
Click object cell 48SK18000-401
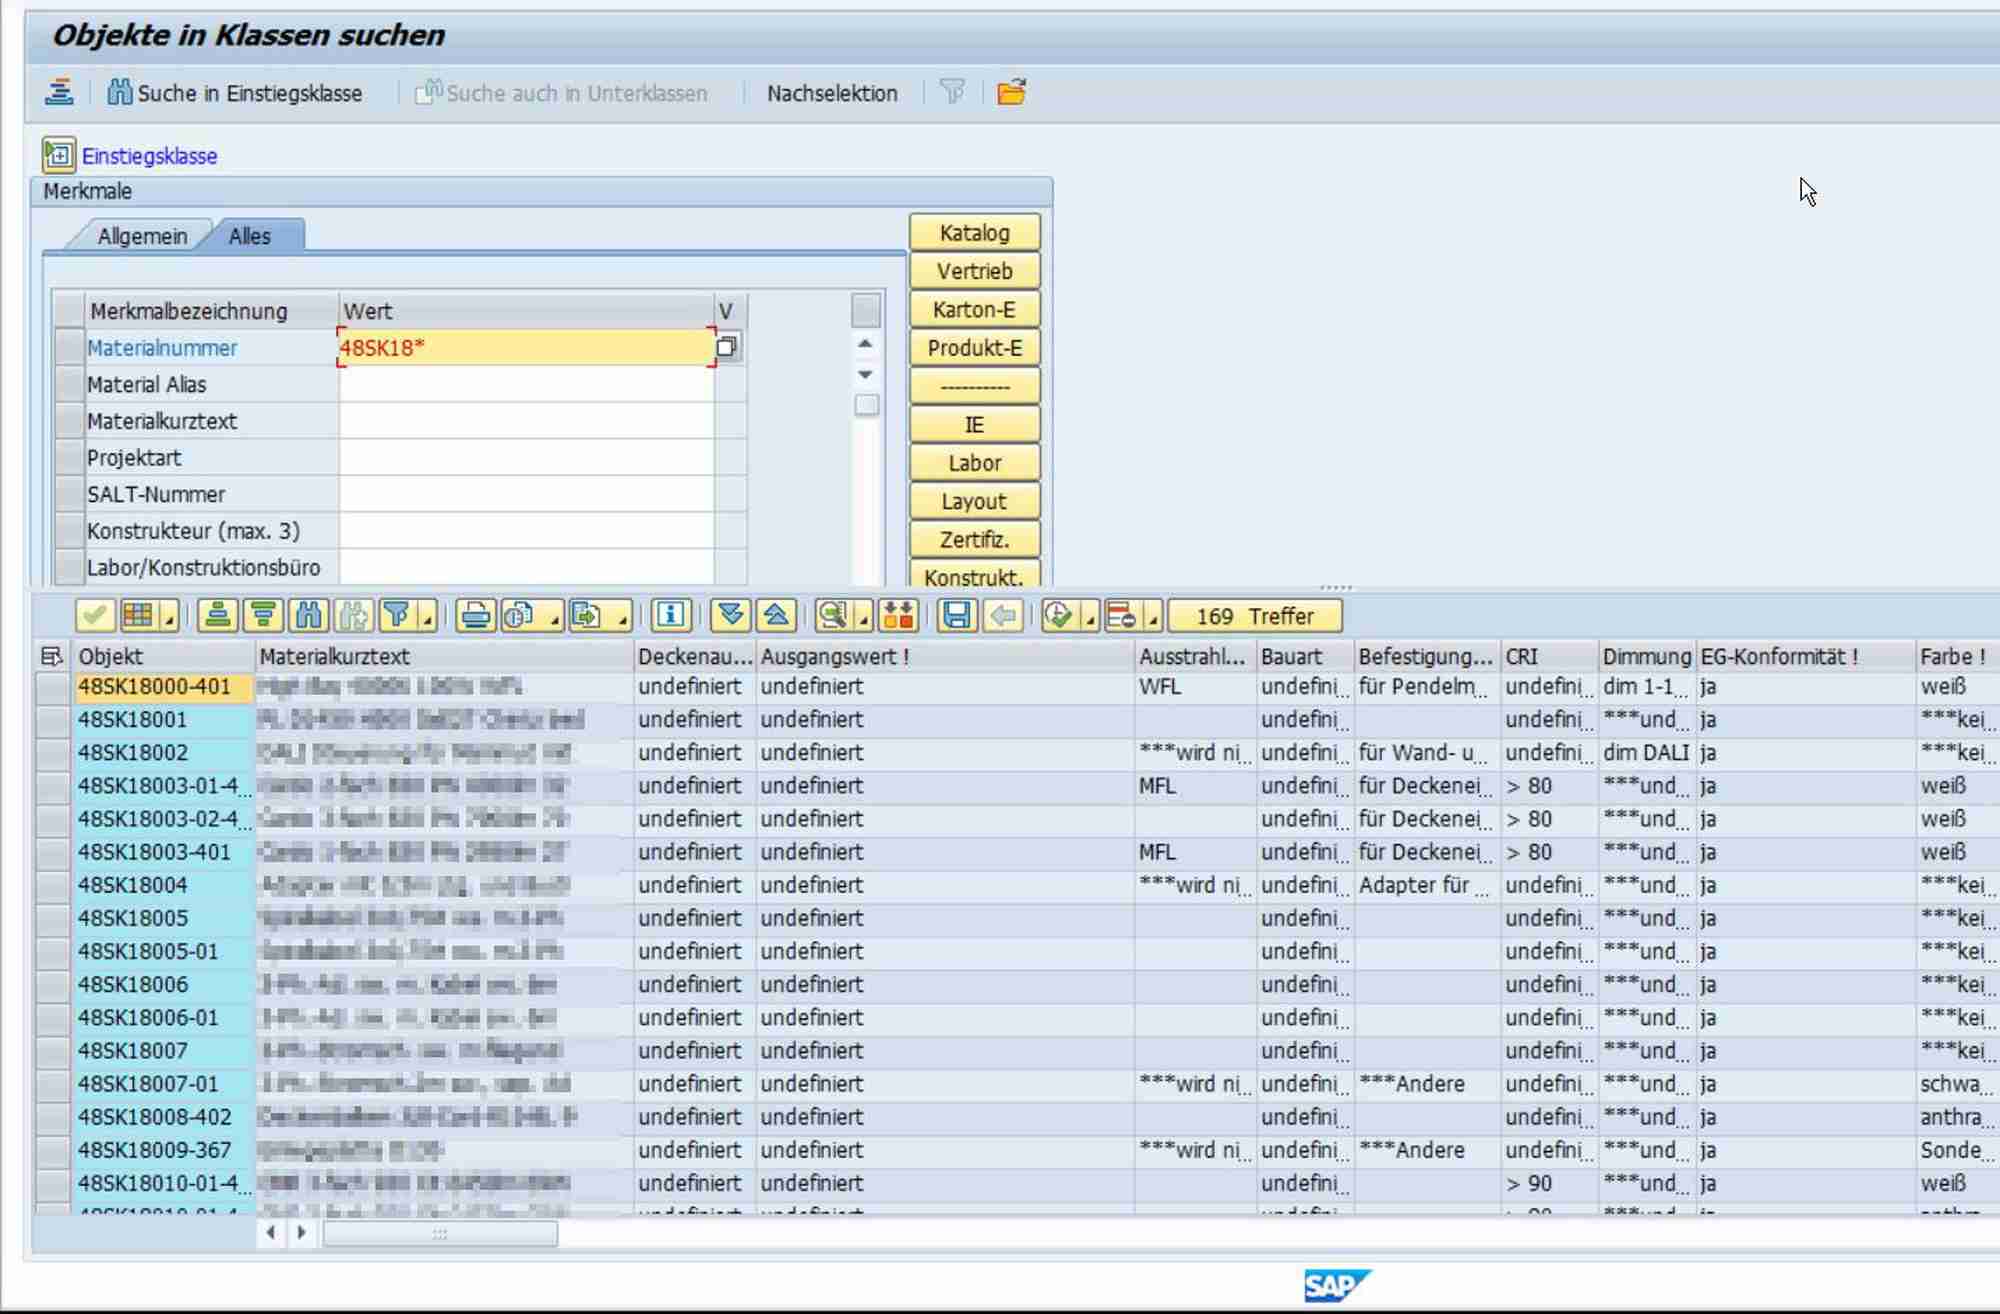(164, 687)
